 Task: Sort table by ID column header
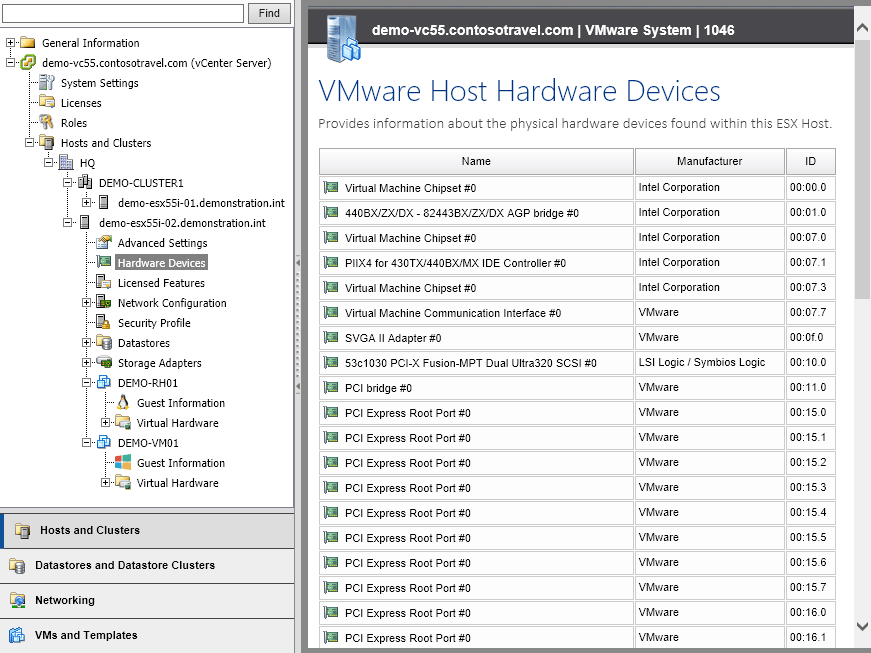point(810,161)
